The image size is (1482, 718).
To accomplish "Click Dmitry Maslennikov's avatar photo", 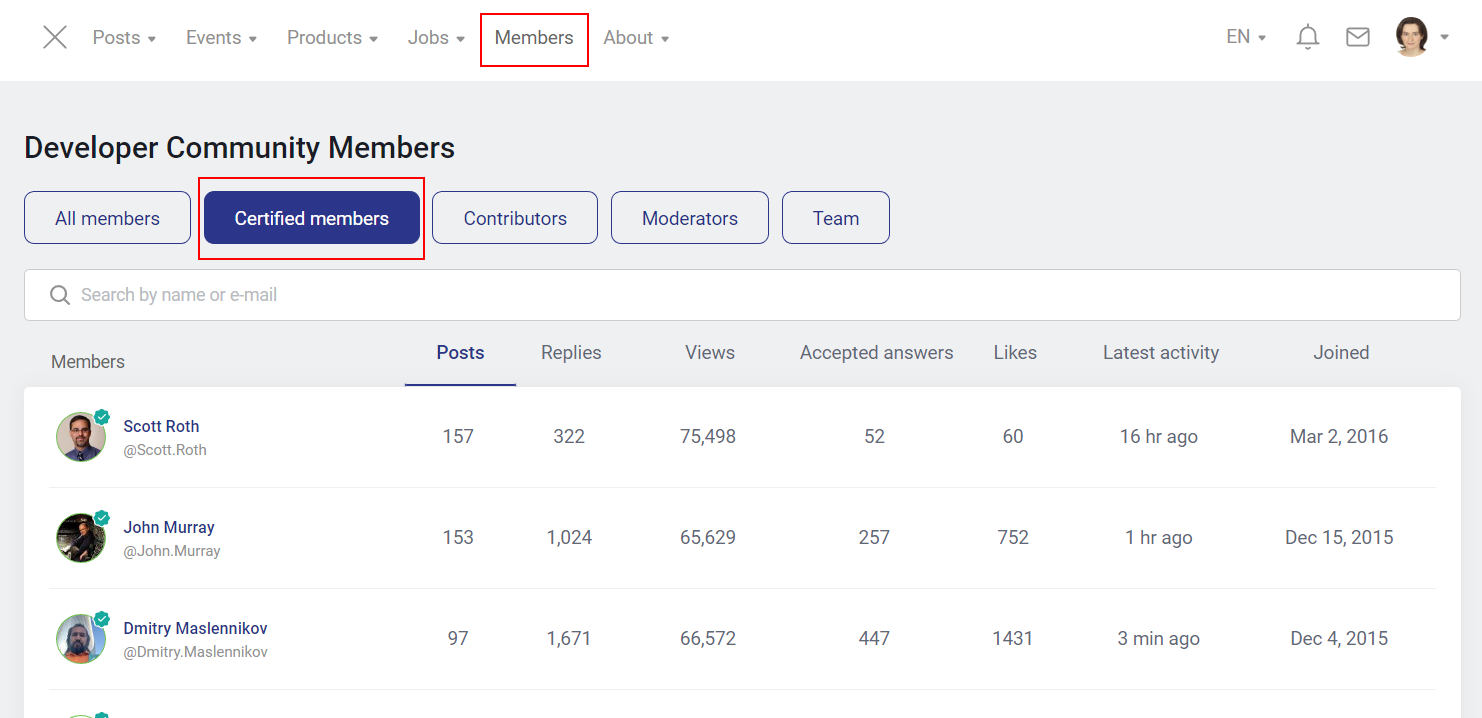I will click(x=81, y=639).
